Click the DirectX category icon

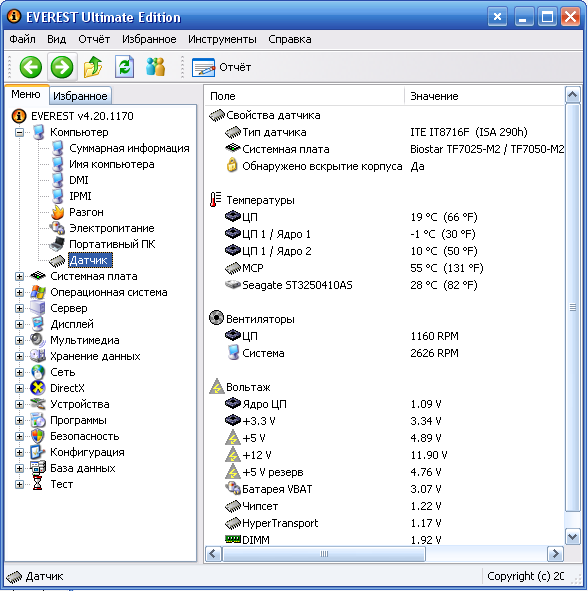38,388
